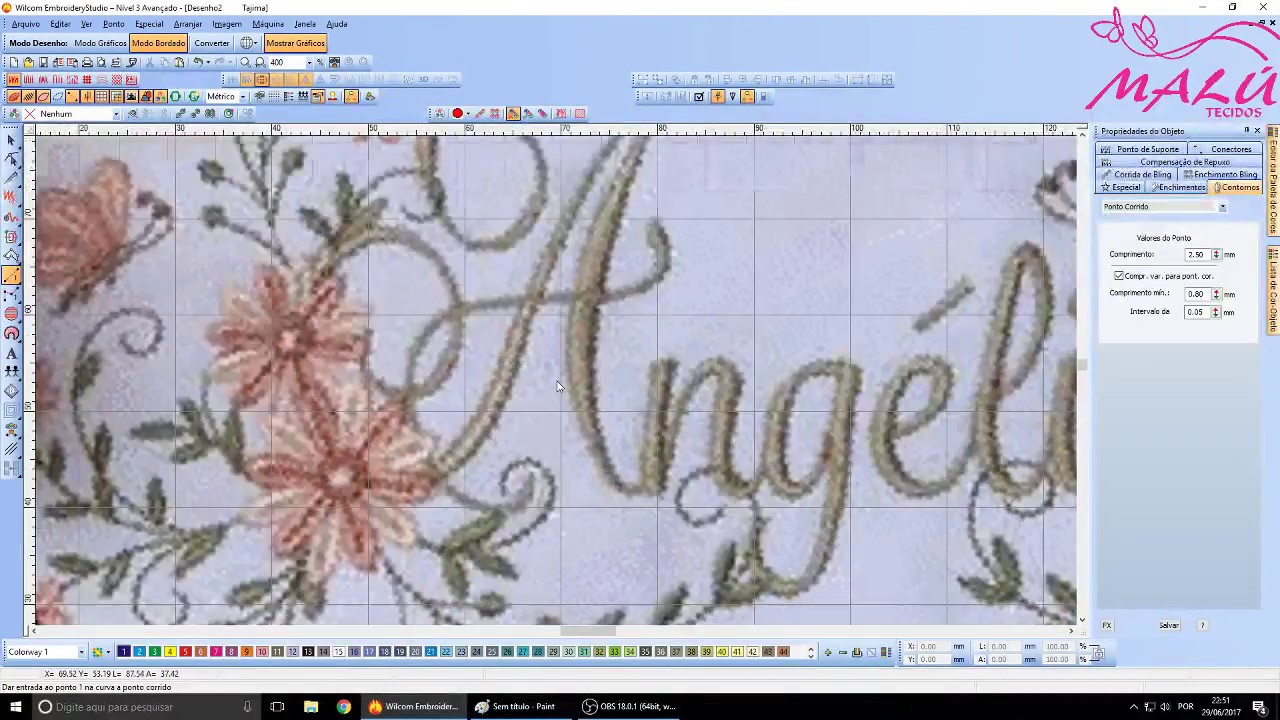Open the Arquivo menu
The height and width of the screenshot is (720, 1280).
coord(25,24)
